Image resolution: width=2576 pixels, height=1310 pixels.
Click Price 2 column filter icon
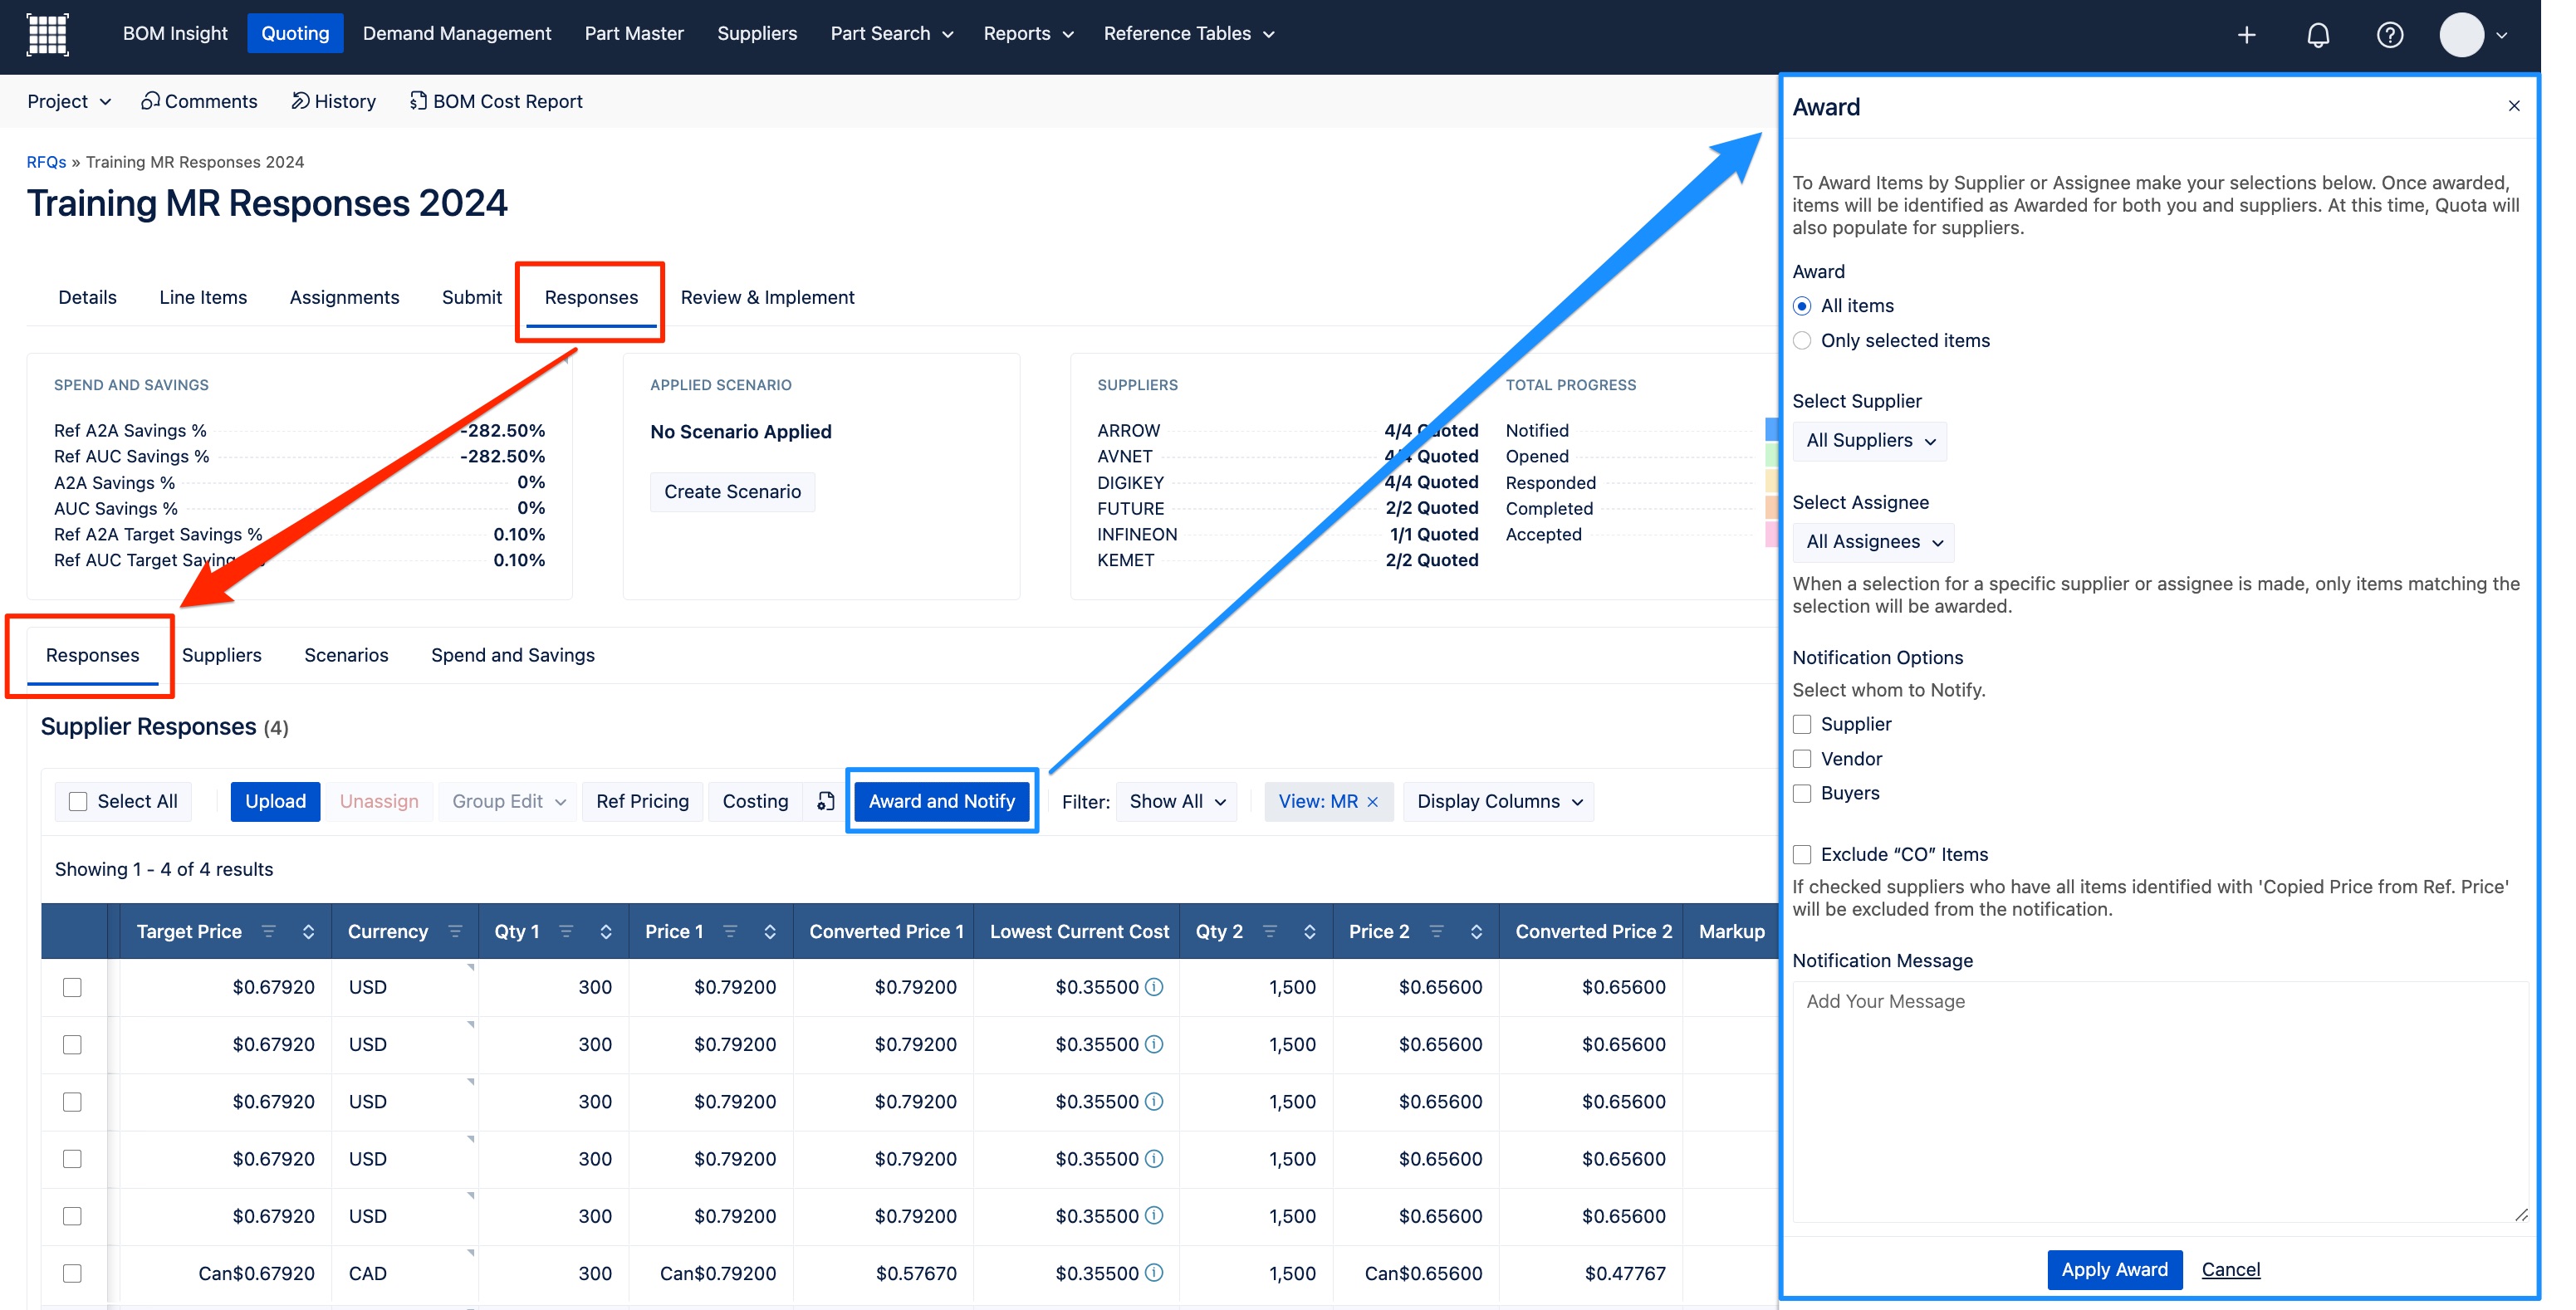pyautogui.click(x=1436, y=931)
